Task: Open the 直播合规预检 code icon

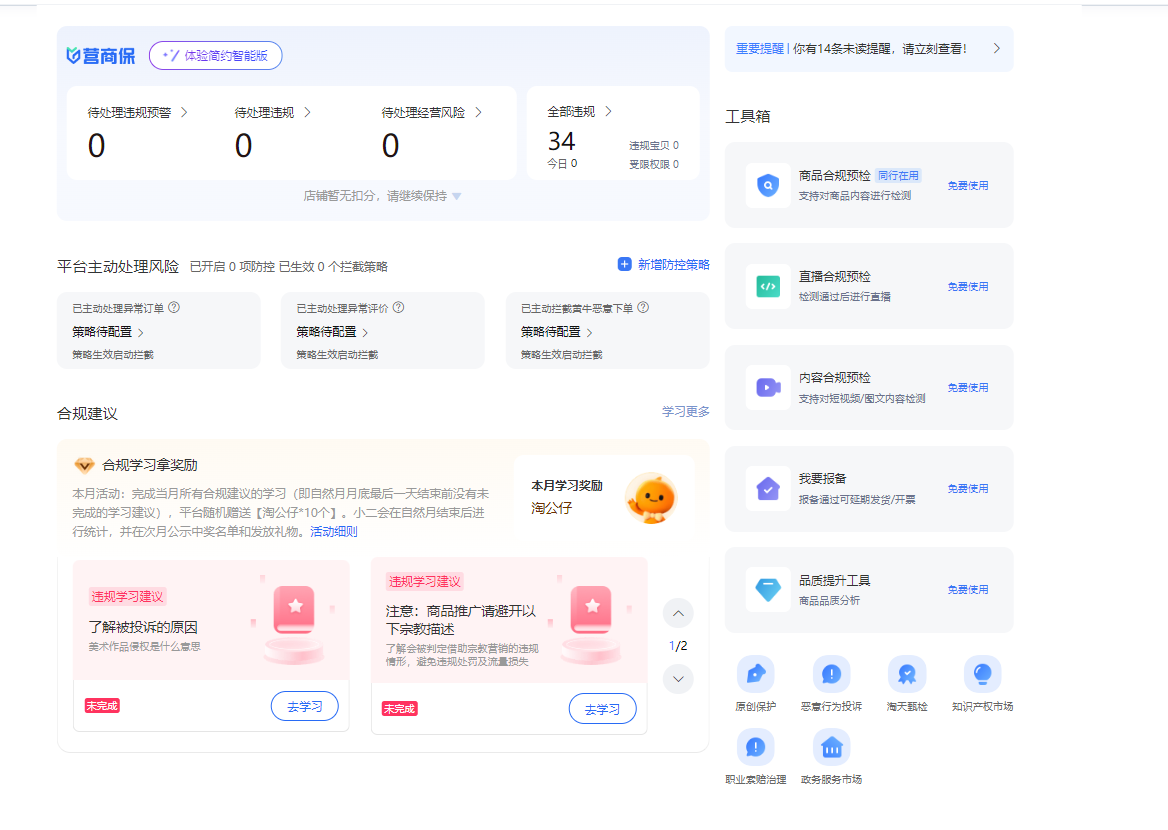Action: click(x=767, y=286)
